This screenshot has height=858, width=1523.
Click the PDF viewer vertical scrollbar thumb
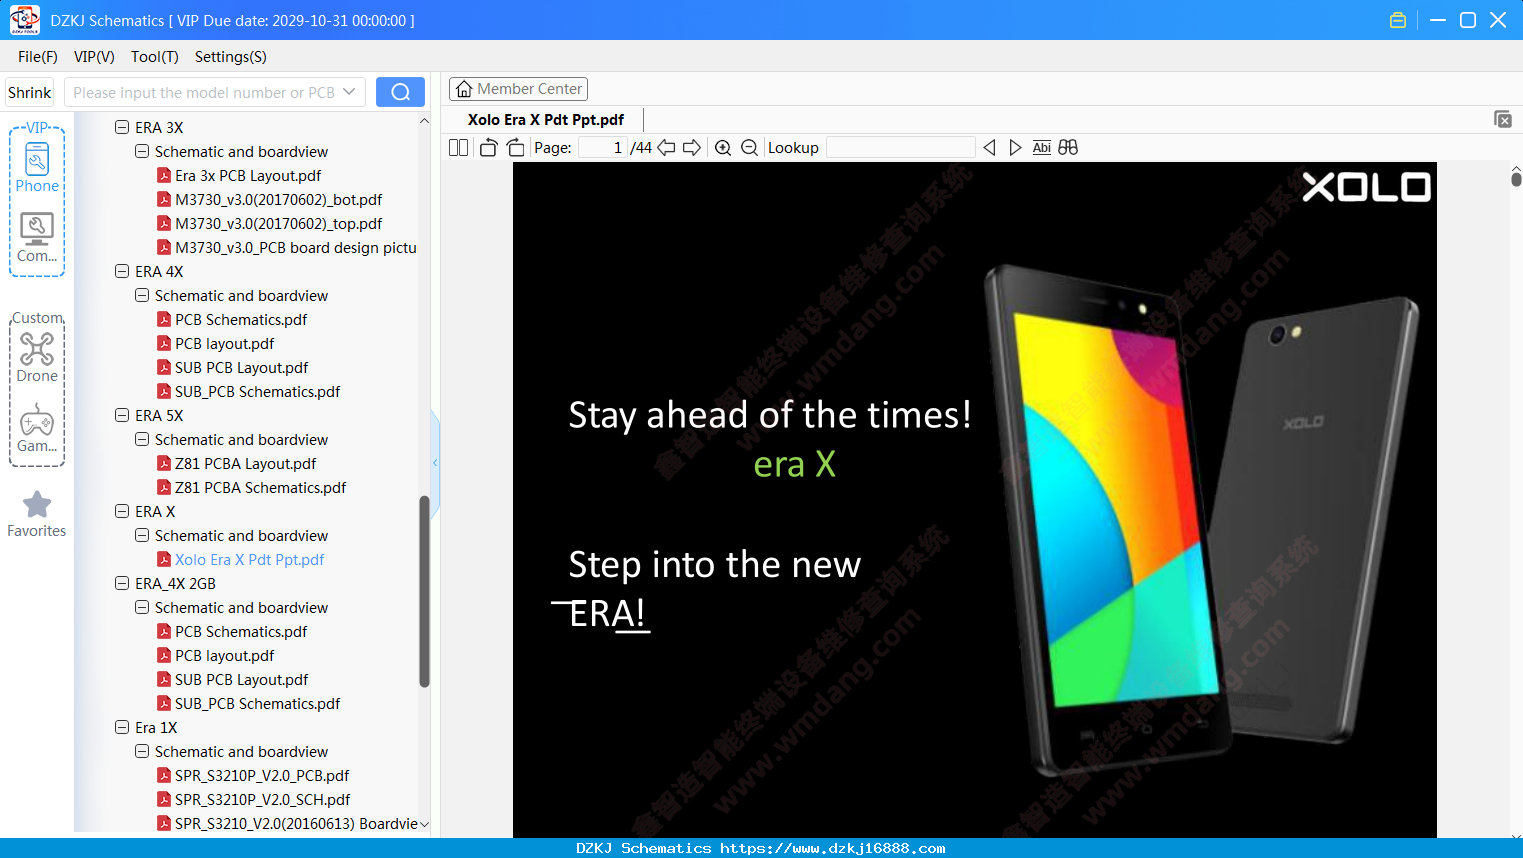click(1516, 179)
